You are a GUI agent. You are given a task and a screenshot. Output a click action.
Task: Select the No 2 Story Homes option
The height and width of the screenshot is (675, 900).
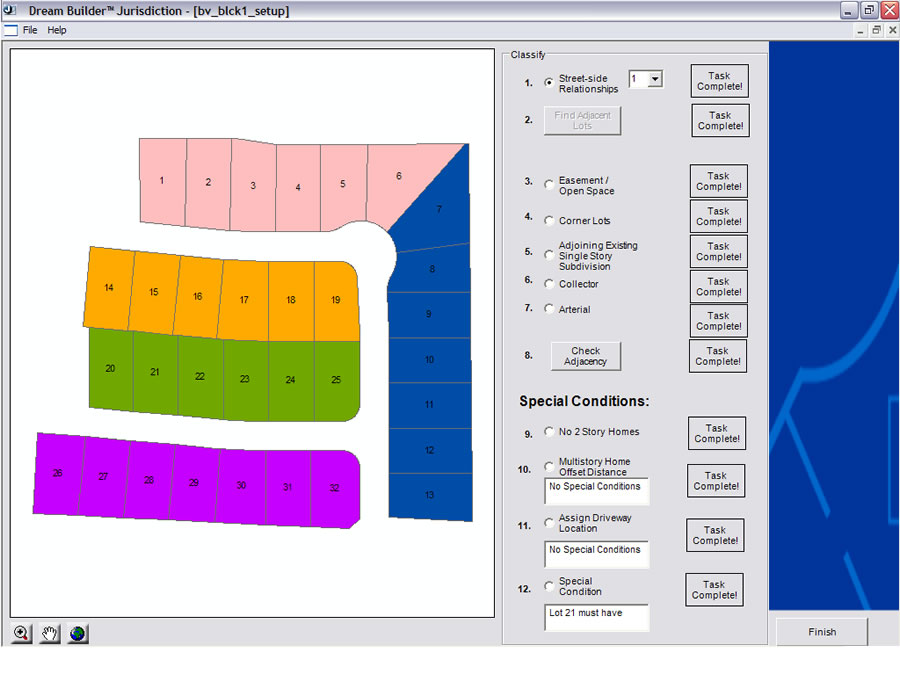tap(549, 431)
